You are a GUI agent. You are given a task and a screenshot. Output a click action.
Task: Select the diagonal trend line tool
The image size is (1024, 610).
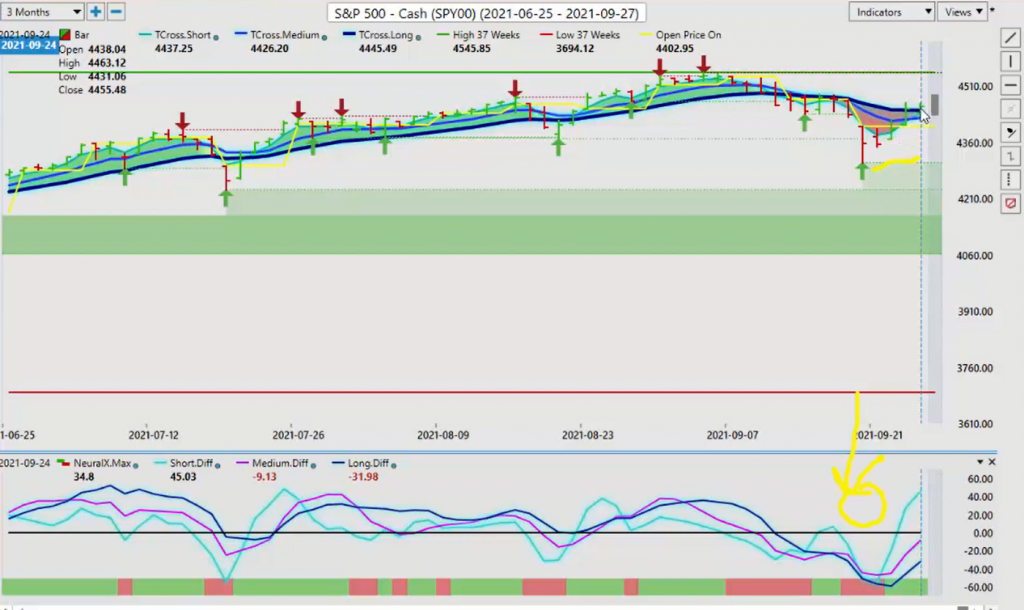pos(1010,38)
